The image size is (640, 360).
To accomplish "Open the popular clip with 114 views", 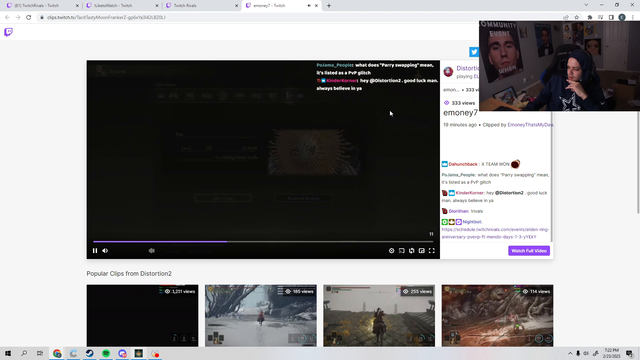I will [498, 316].
